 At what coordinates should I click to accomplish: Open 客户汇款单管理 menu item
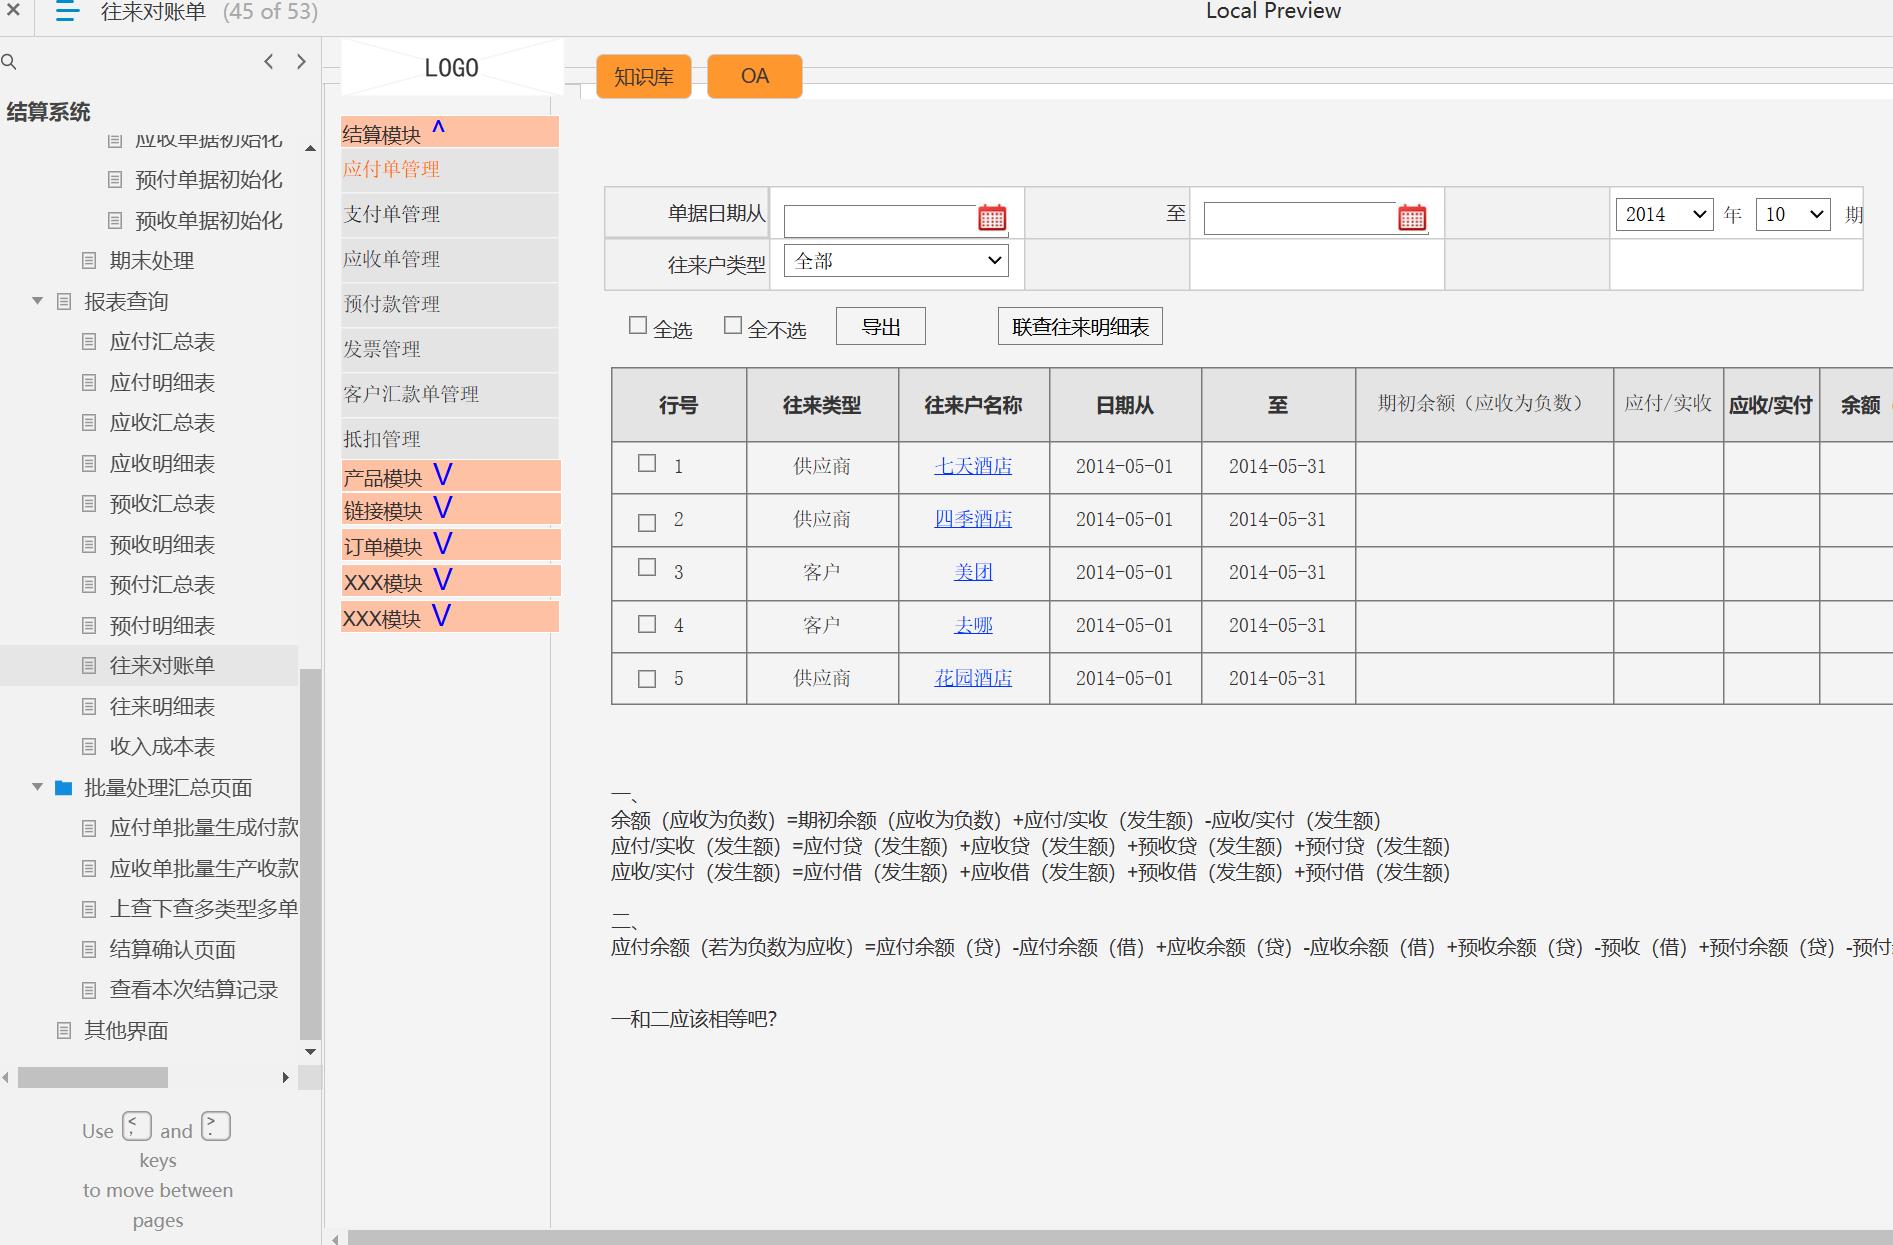[x=449, y=394]
